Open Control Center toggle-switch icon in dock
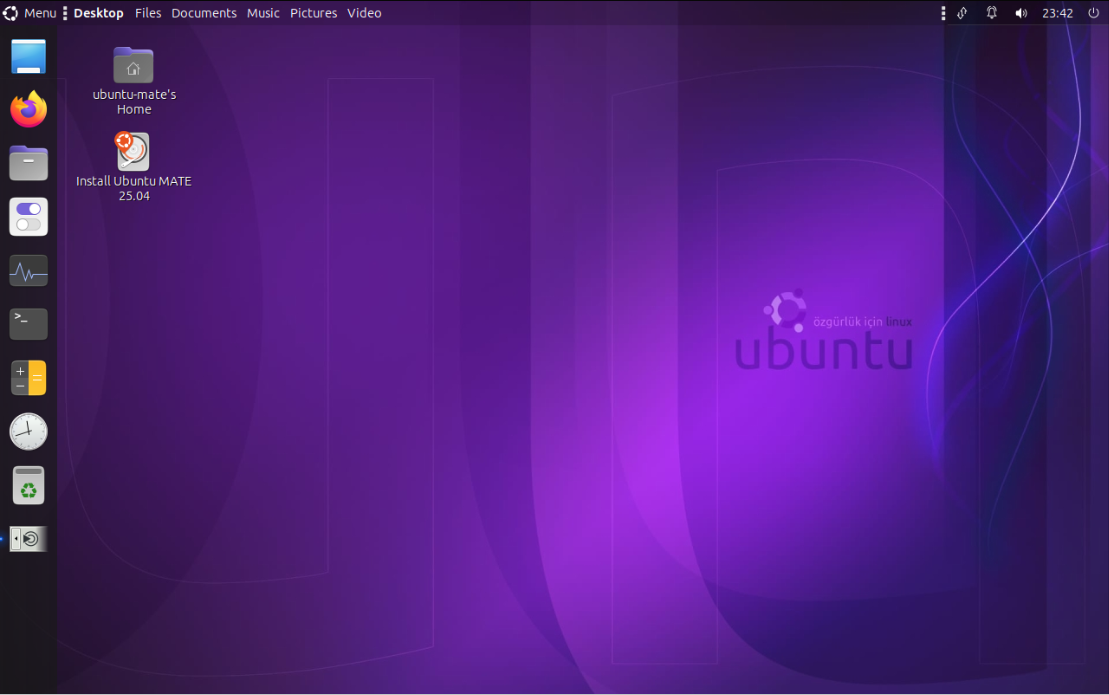The image size is (1109, 695). [x=28, y=216]
